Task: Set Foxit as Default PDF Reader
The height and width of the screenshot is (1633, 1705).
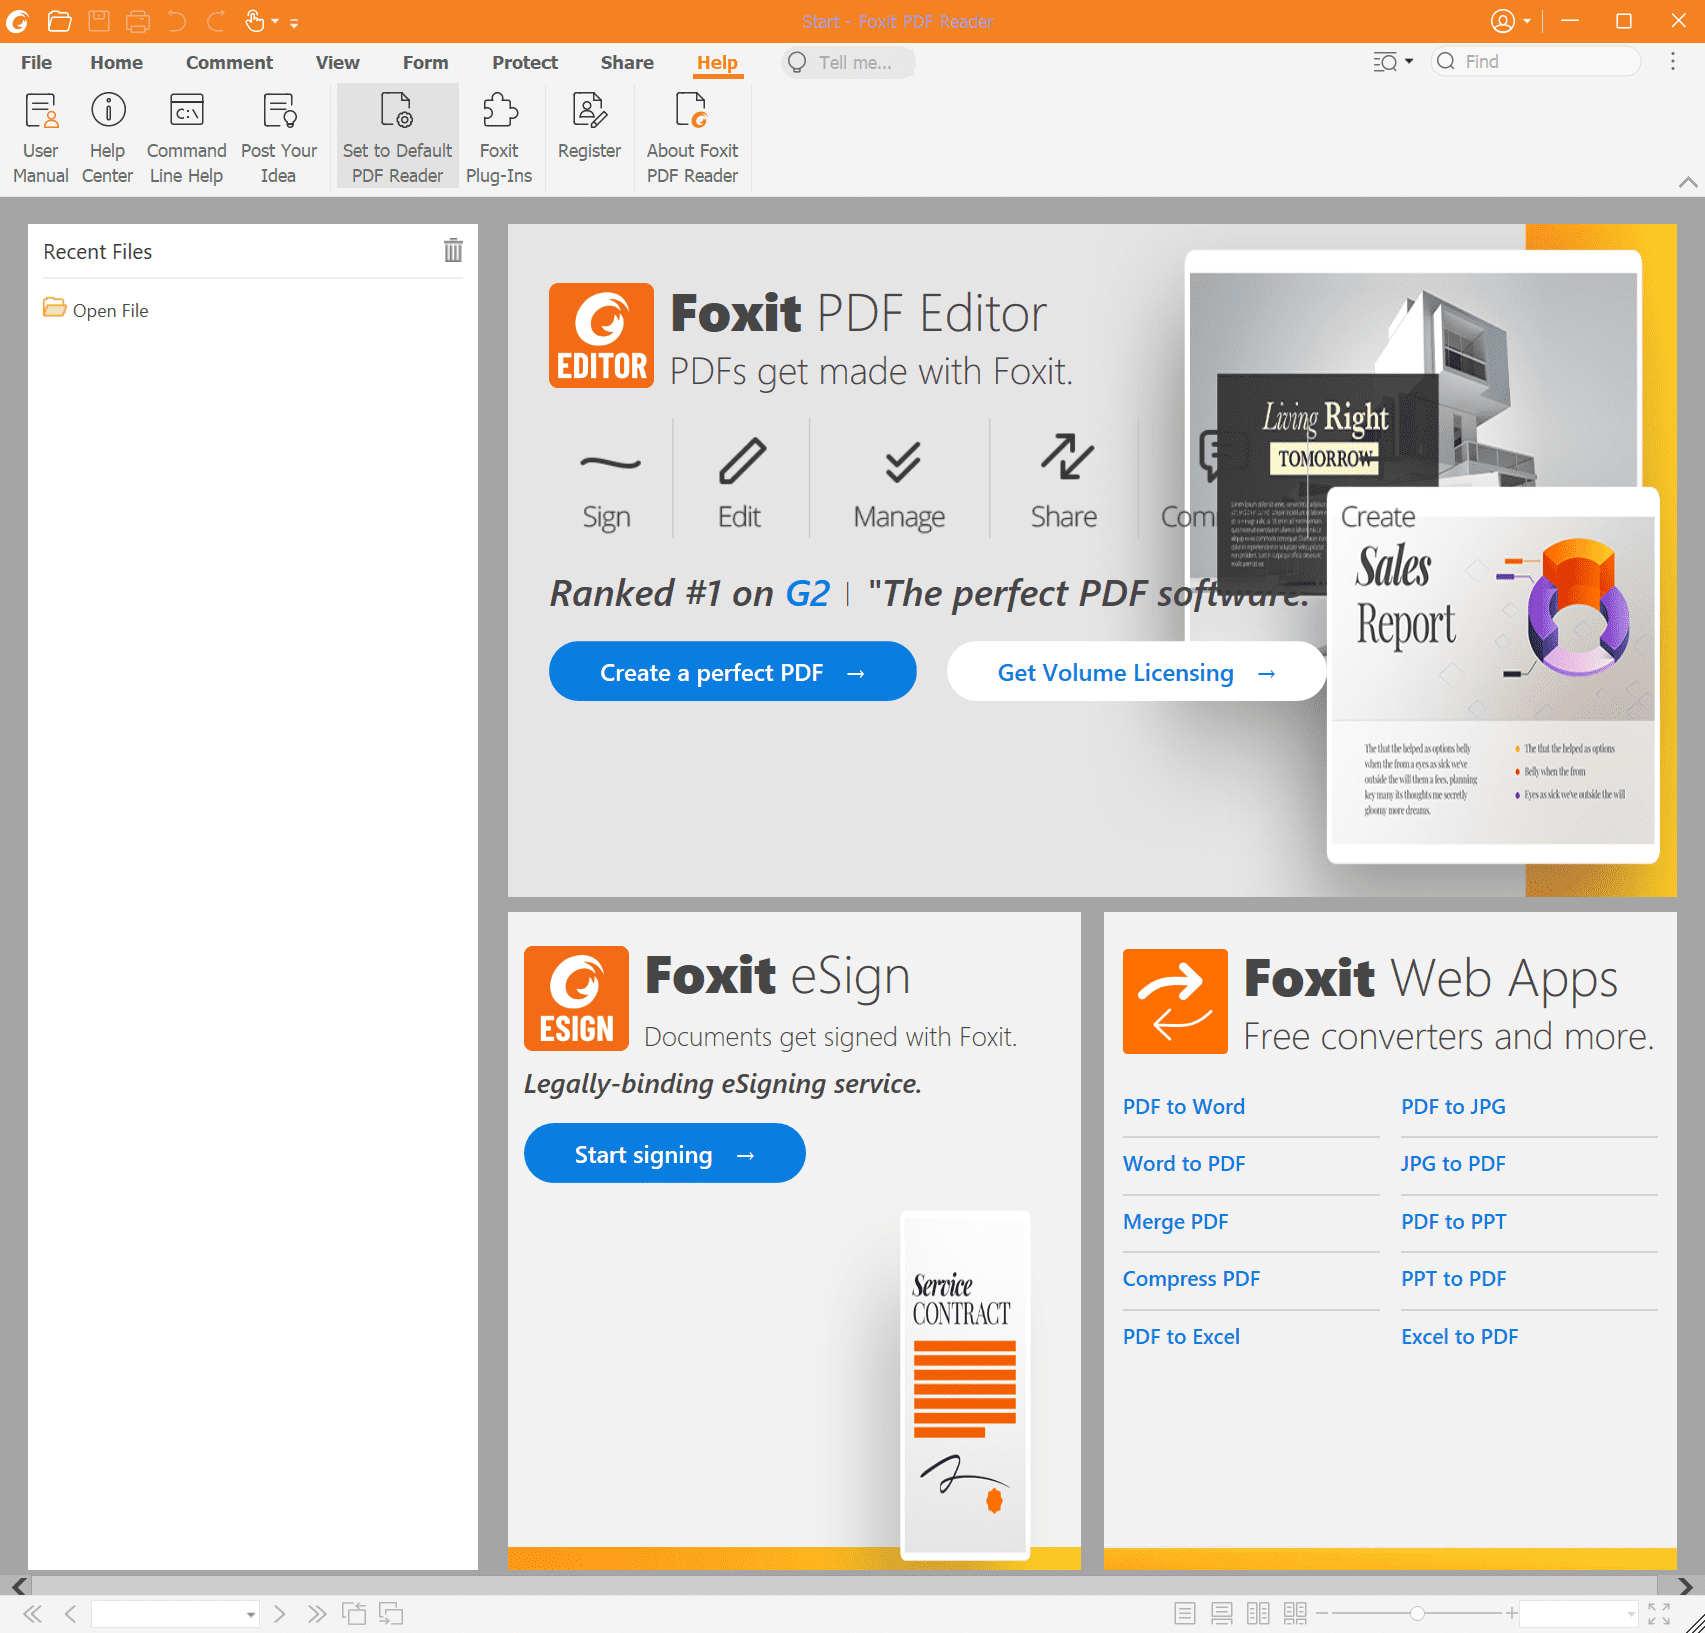Action: point(397,138)
